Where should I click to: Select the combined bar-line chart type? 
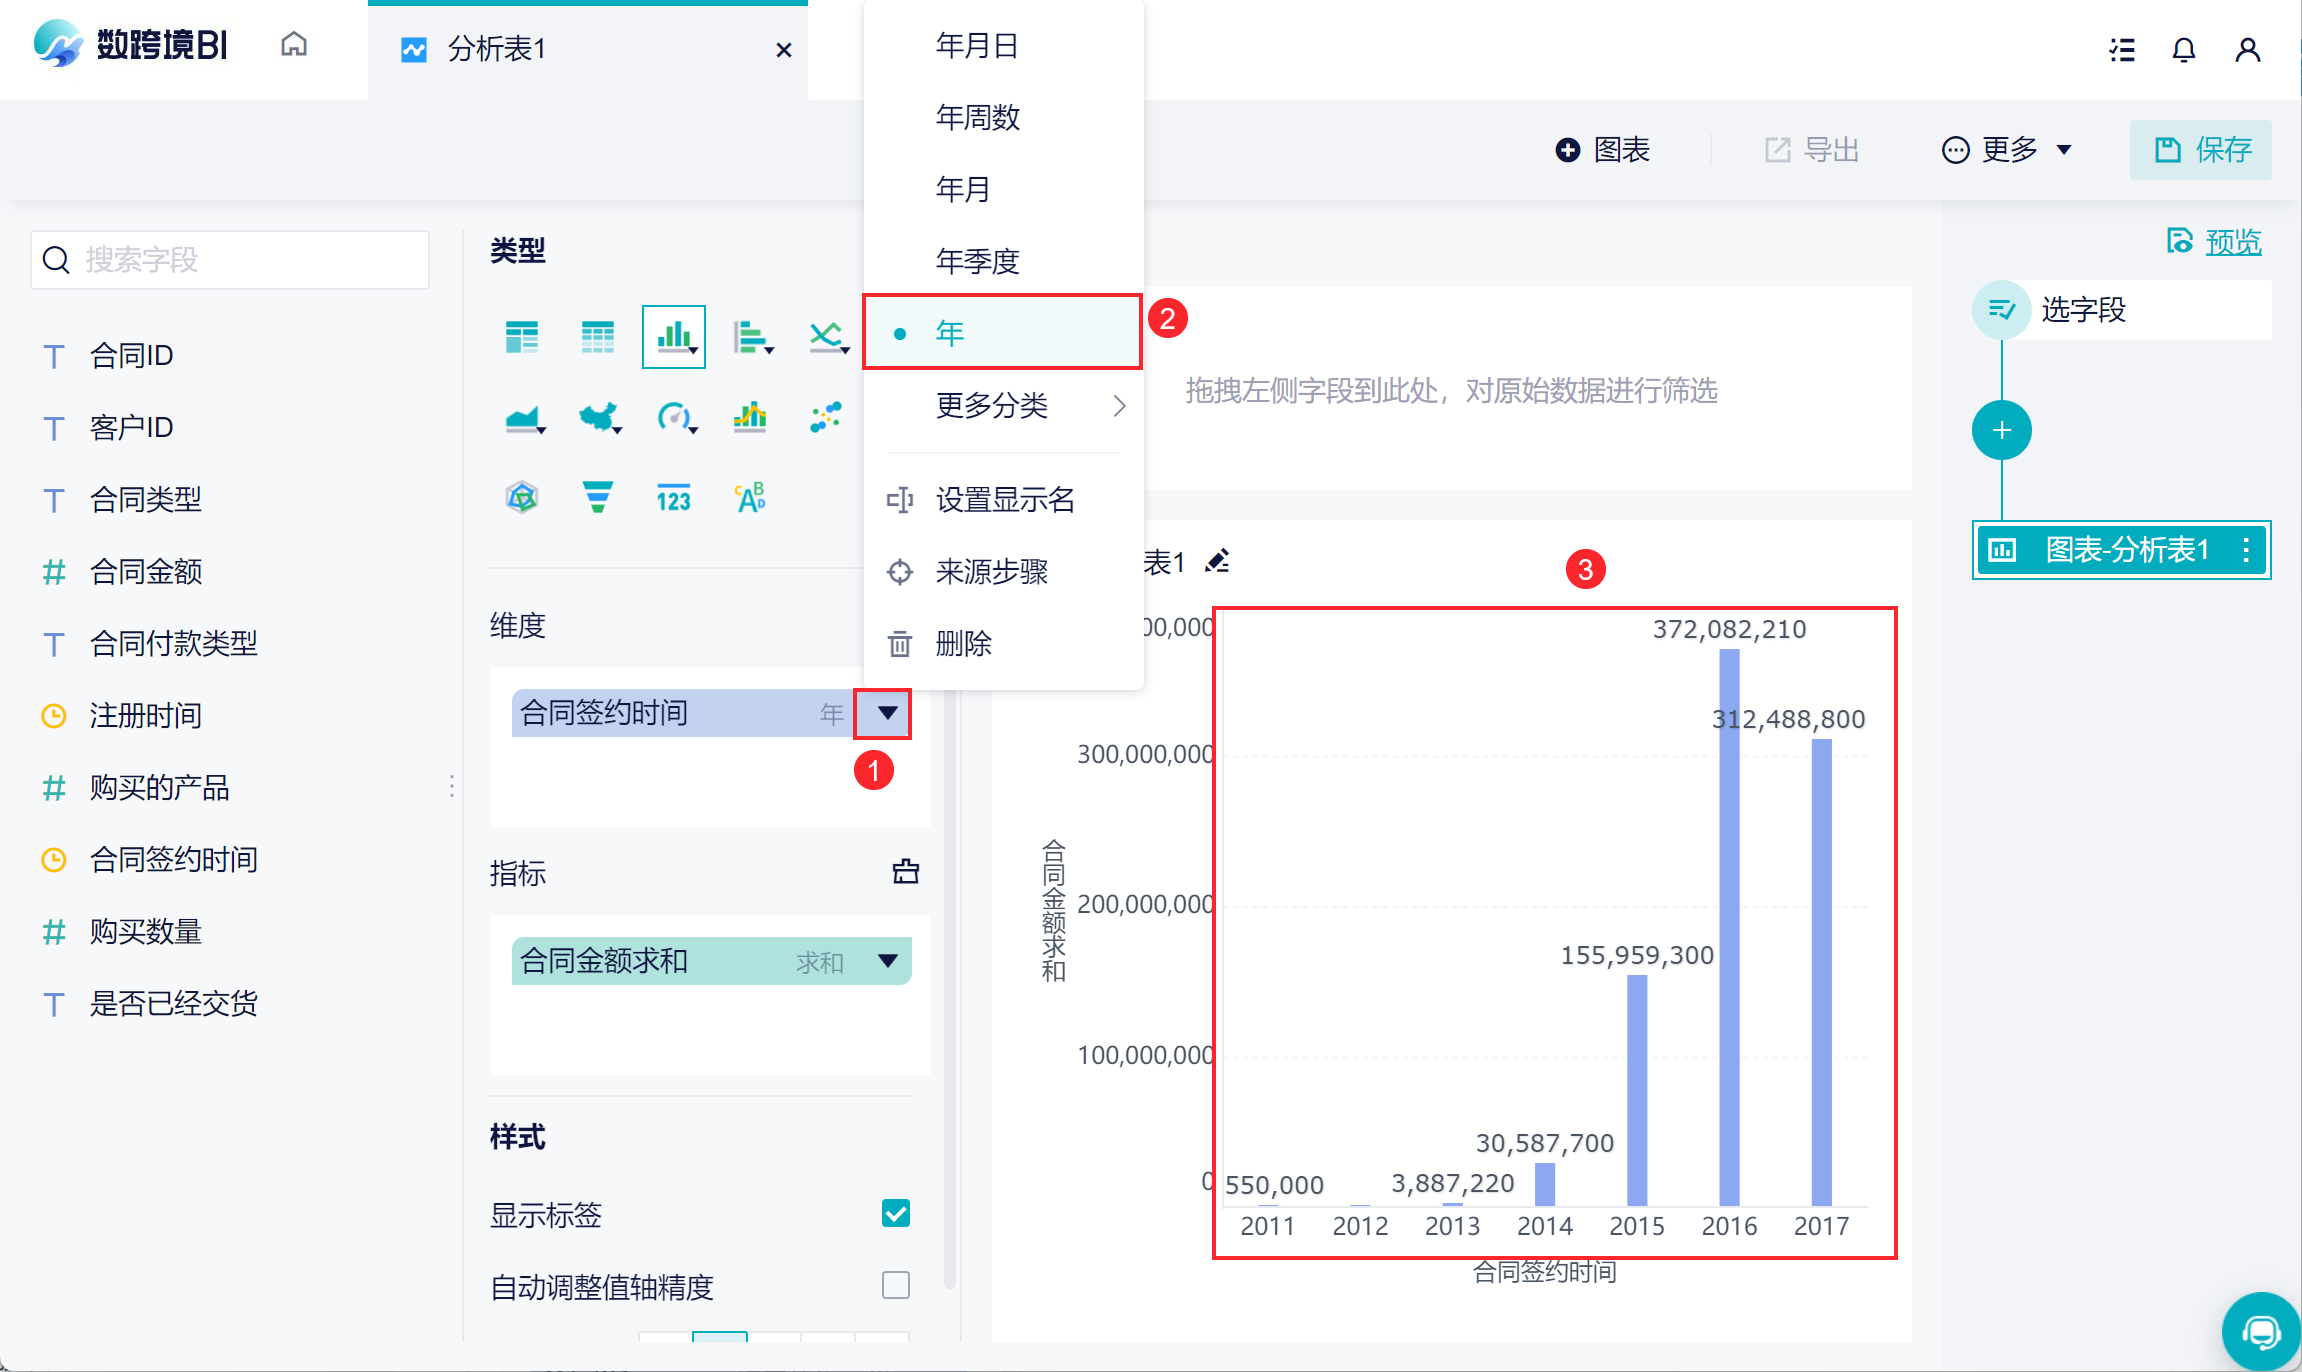750,417
